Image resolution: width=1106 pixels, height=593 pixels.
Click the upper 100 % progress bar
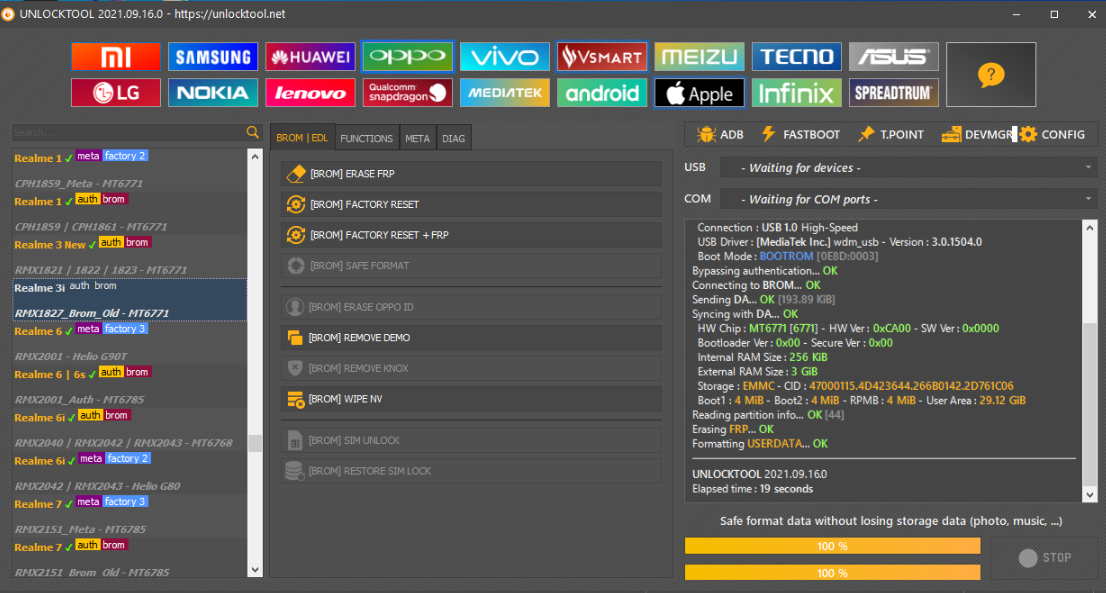tap(832, 546)
